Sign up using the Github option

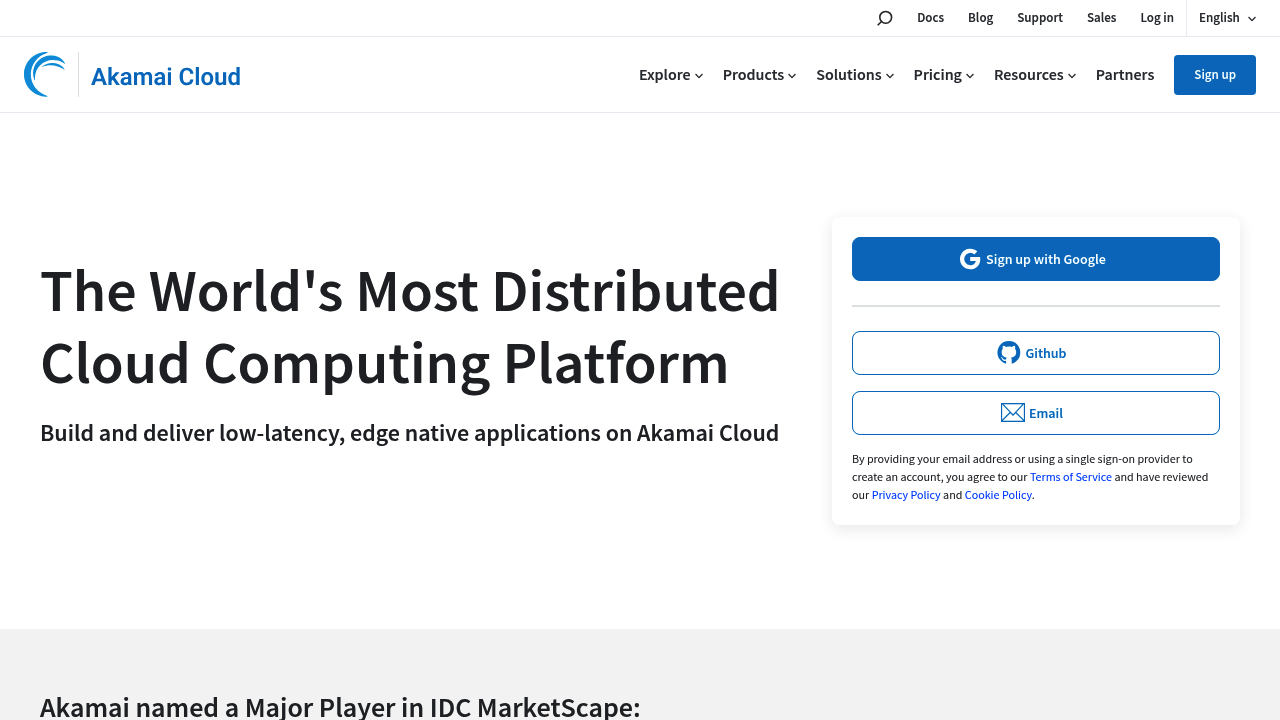1036,352
